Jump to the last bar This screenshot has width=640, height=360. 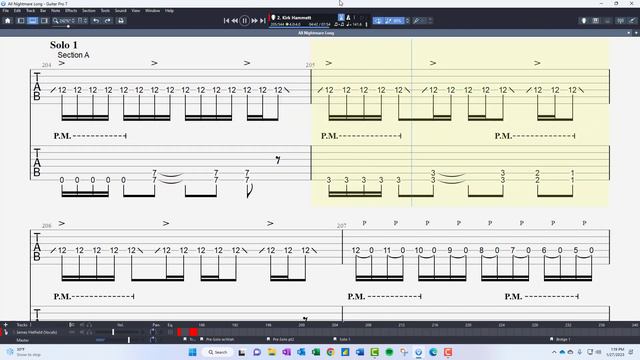(263, 21)
